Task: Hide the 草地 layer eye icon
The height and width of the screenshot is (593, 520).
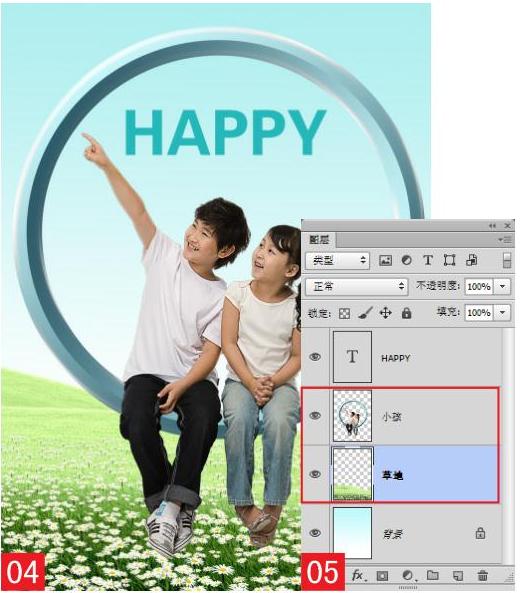Action: (315, 474)
